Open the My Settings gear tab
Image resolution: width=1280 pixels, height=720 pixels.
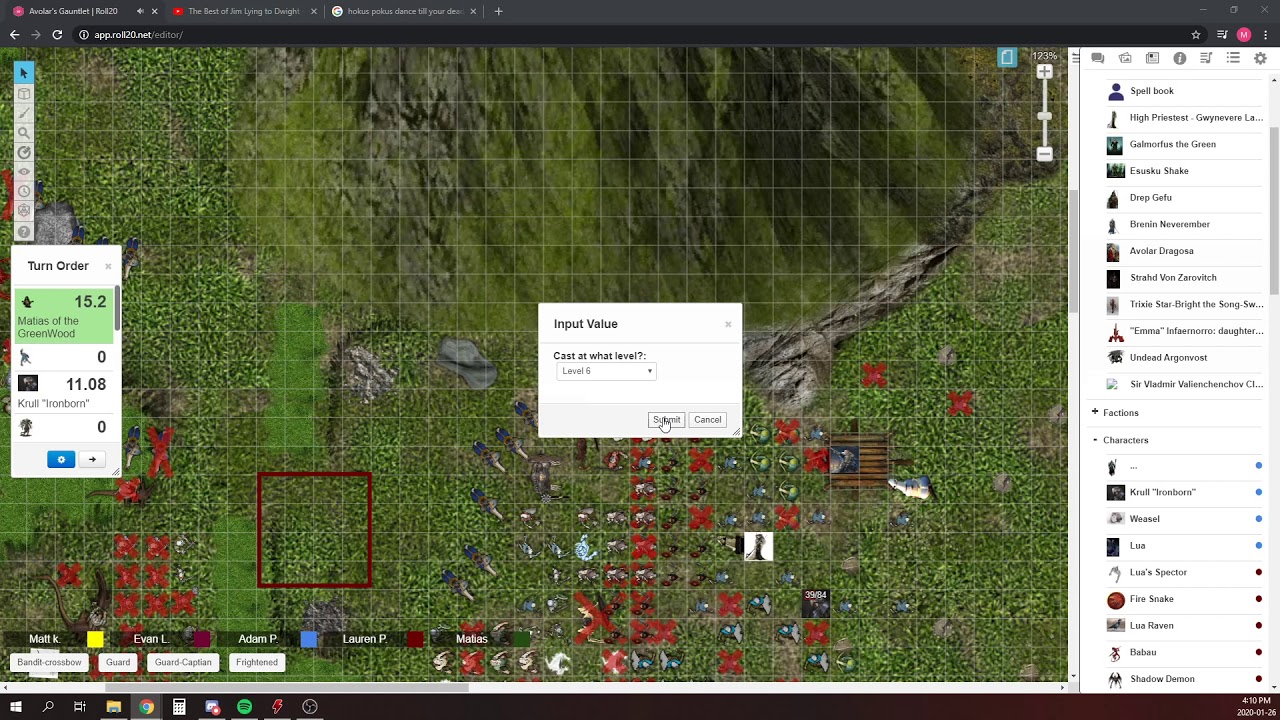pyautogui.click(x=1260, y=58)
